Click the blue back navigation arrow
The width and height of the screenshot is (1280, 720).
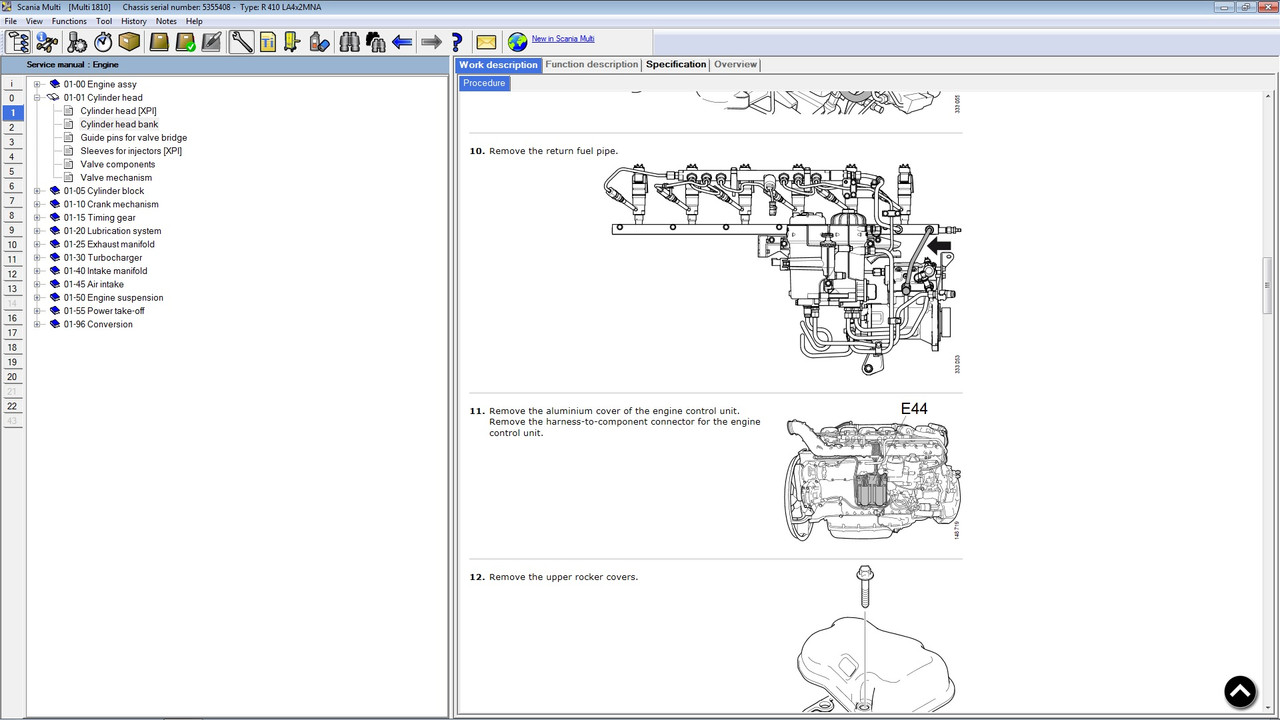[x=402, y=42]
